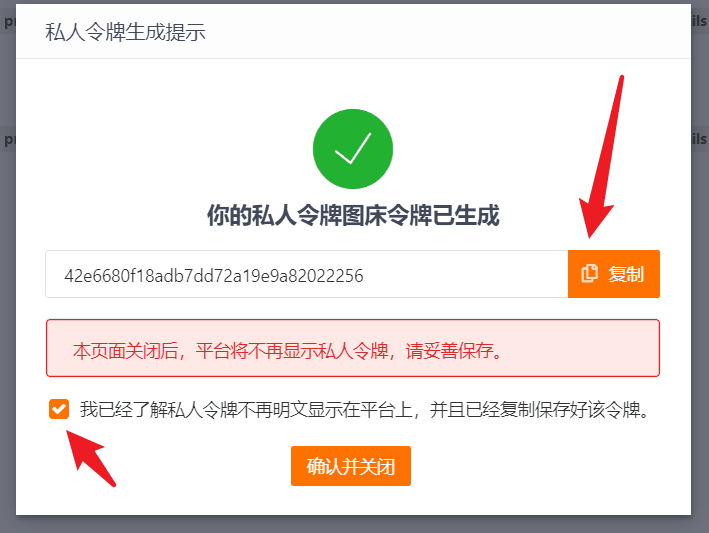Click the 确认并关闭 button
The image size is (709, 533).
pyautogui.click(x=351, y=466)
